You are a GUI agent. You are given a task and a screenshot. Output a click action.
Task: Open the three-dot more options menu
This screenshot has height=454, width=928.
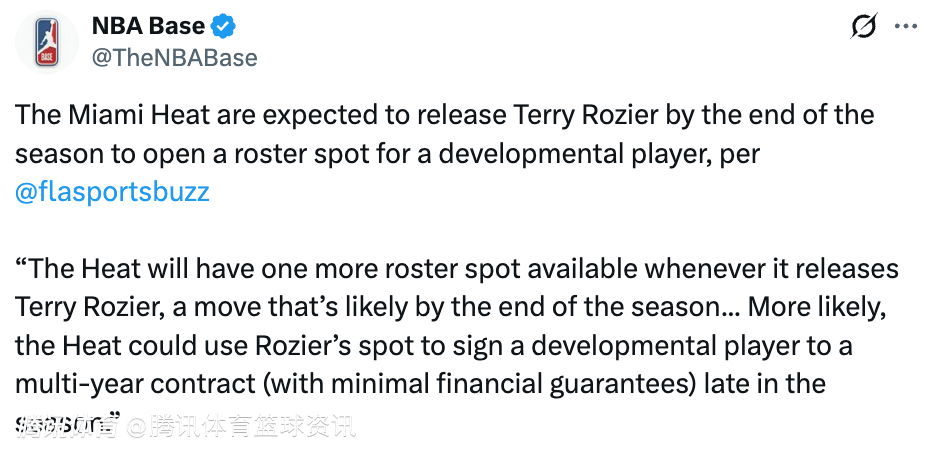click(903, 28)
